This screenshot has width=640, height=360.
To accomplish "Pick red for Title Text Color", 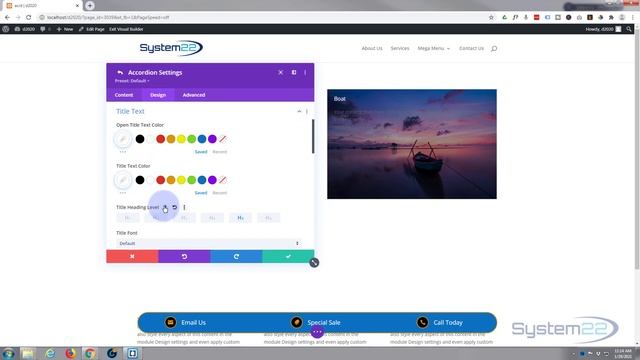I will tap(160, 180).
